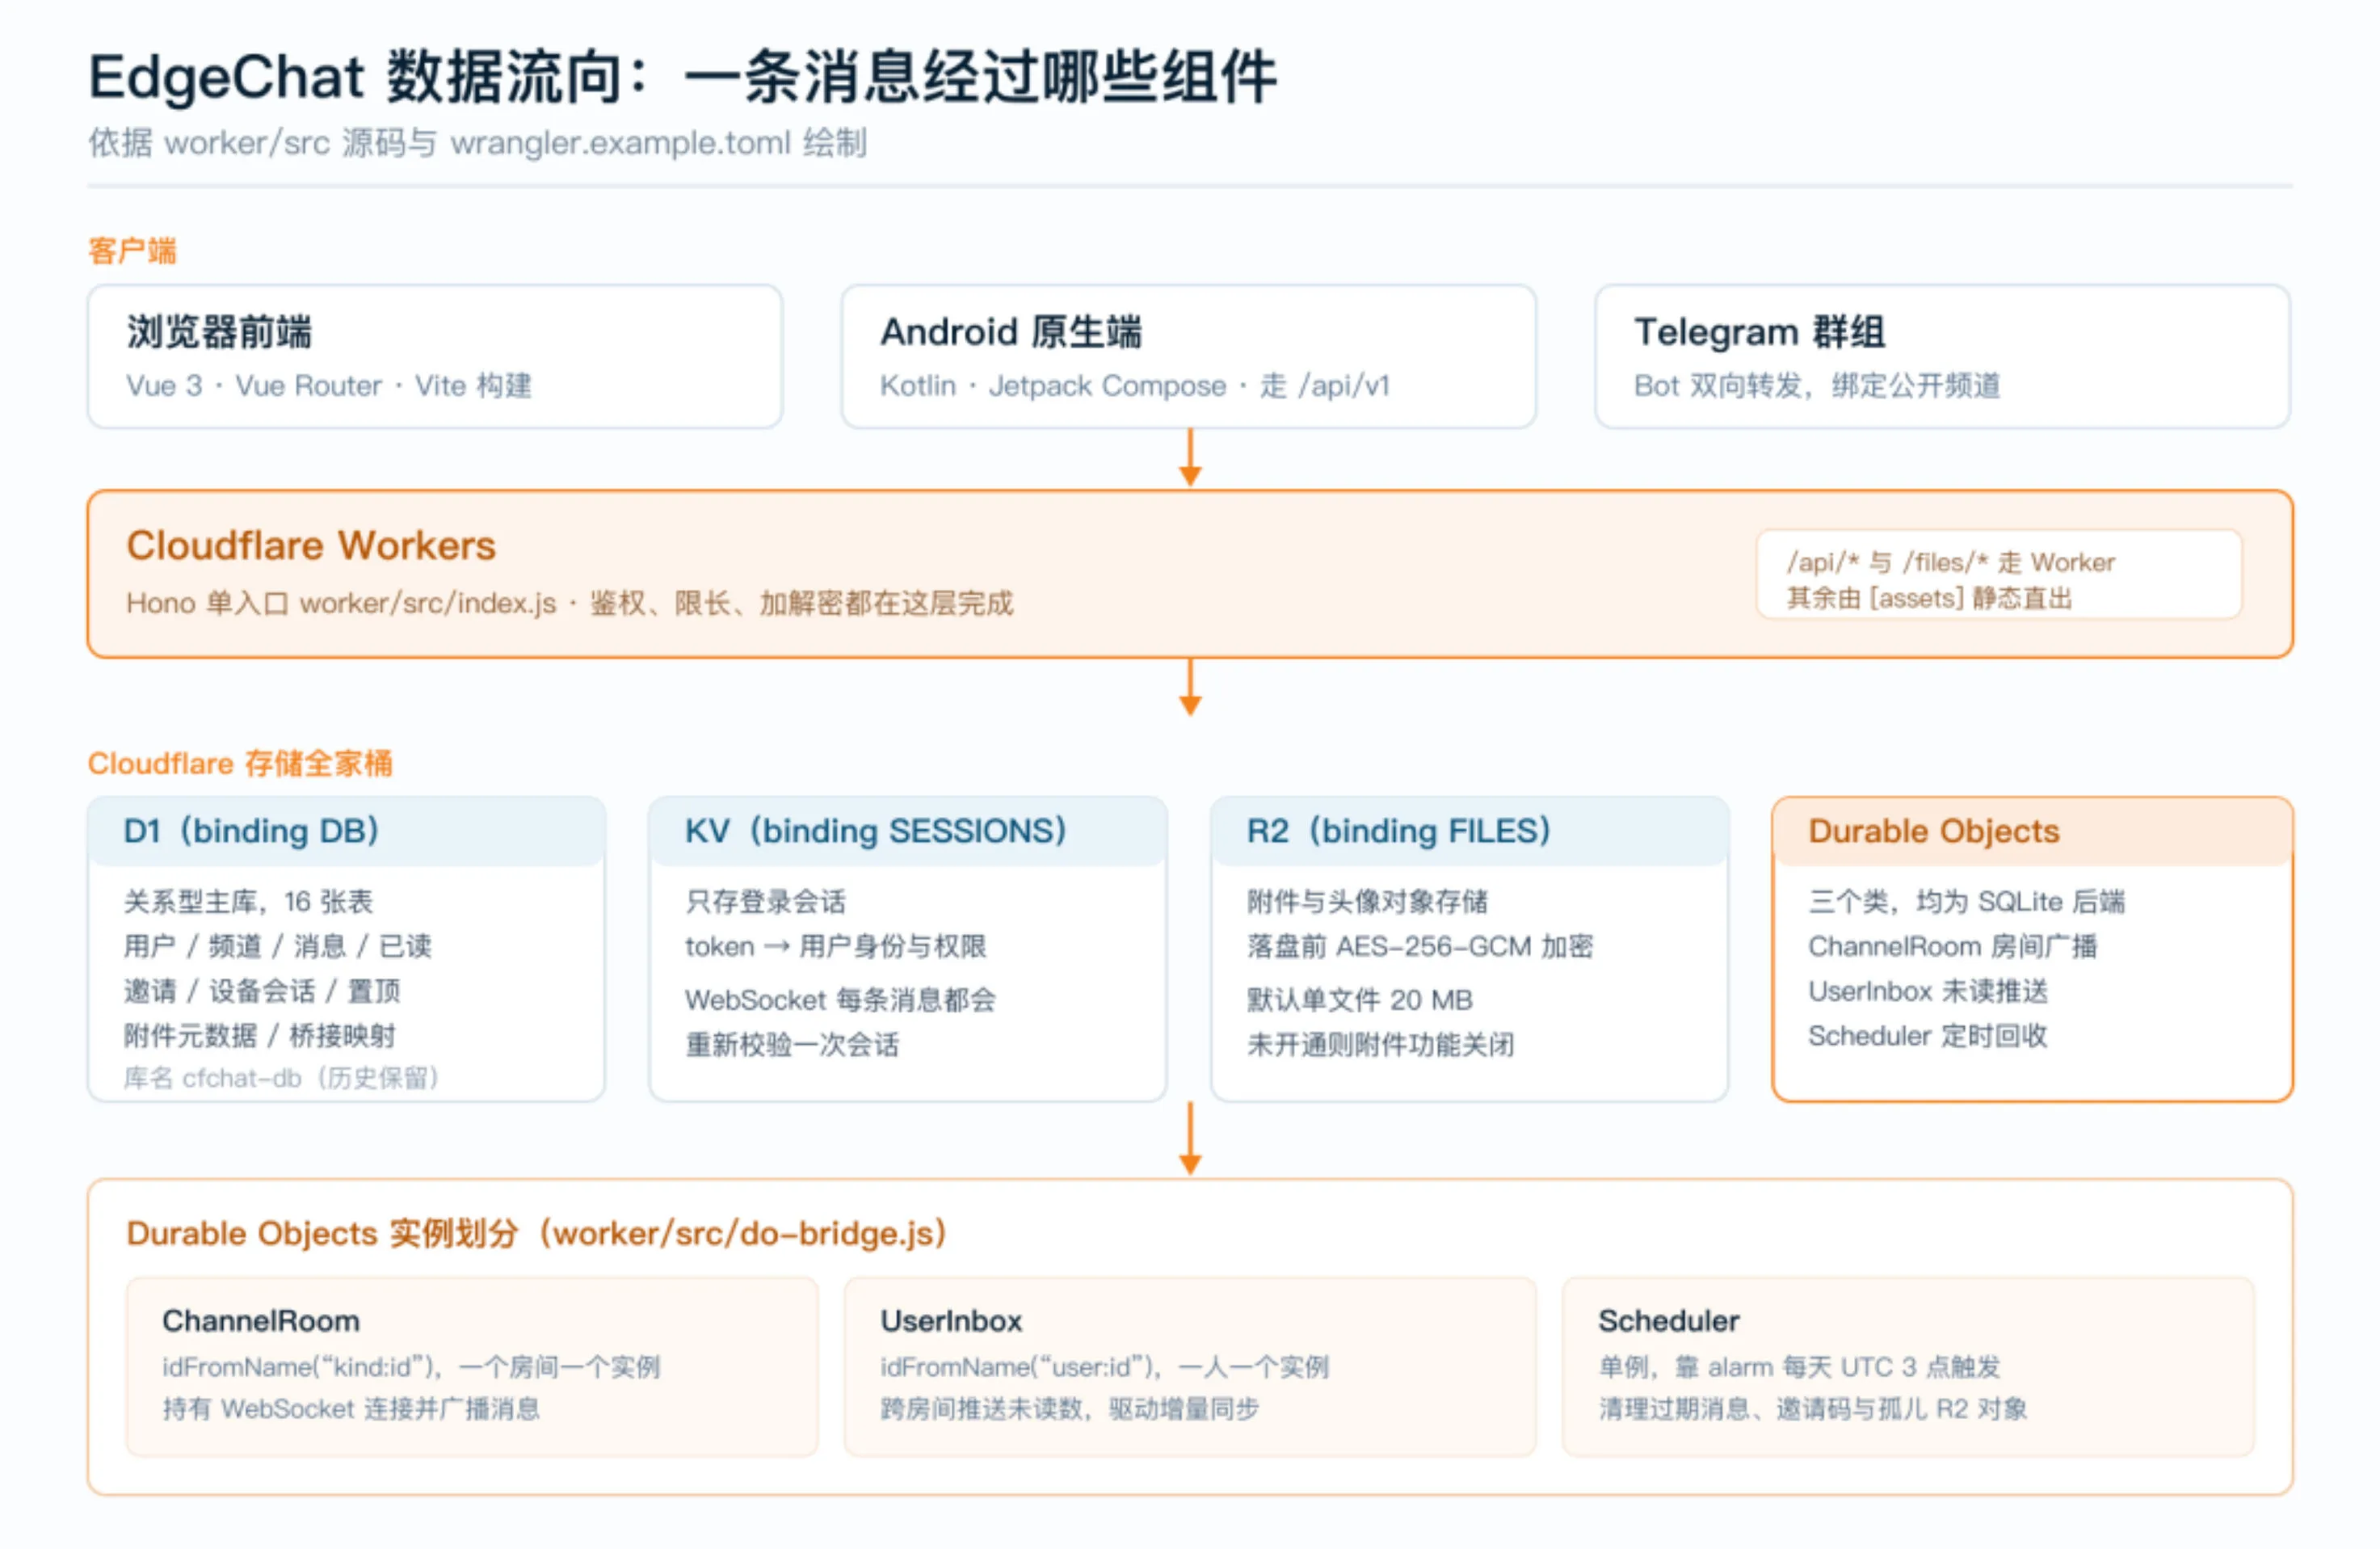
Task: Click arrow between clients and Cloudflare Workers
Action: point(1190,458)
